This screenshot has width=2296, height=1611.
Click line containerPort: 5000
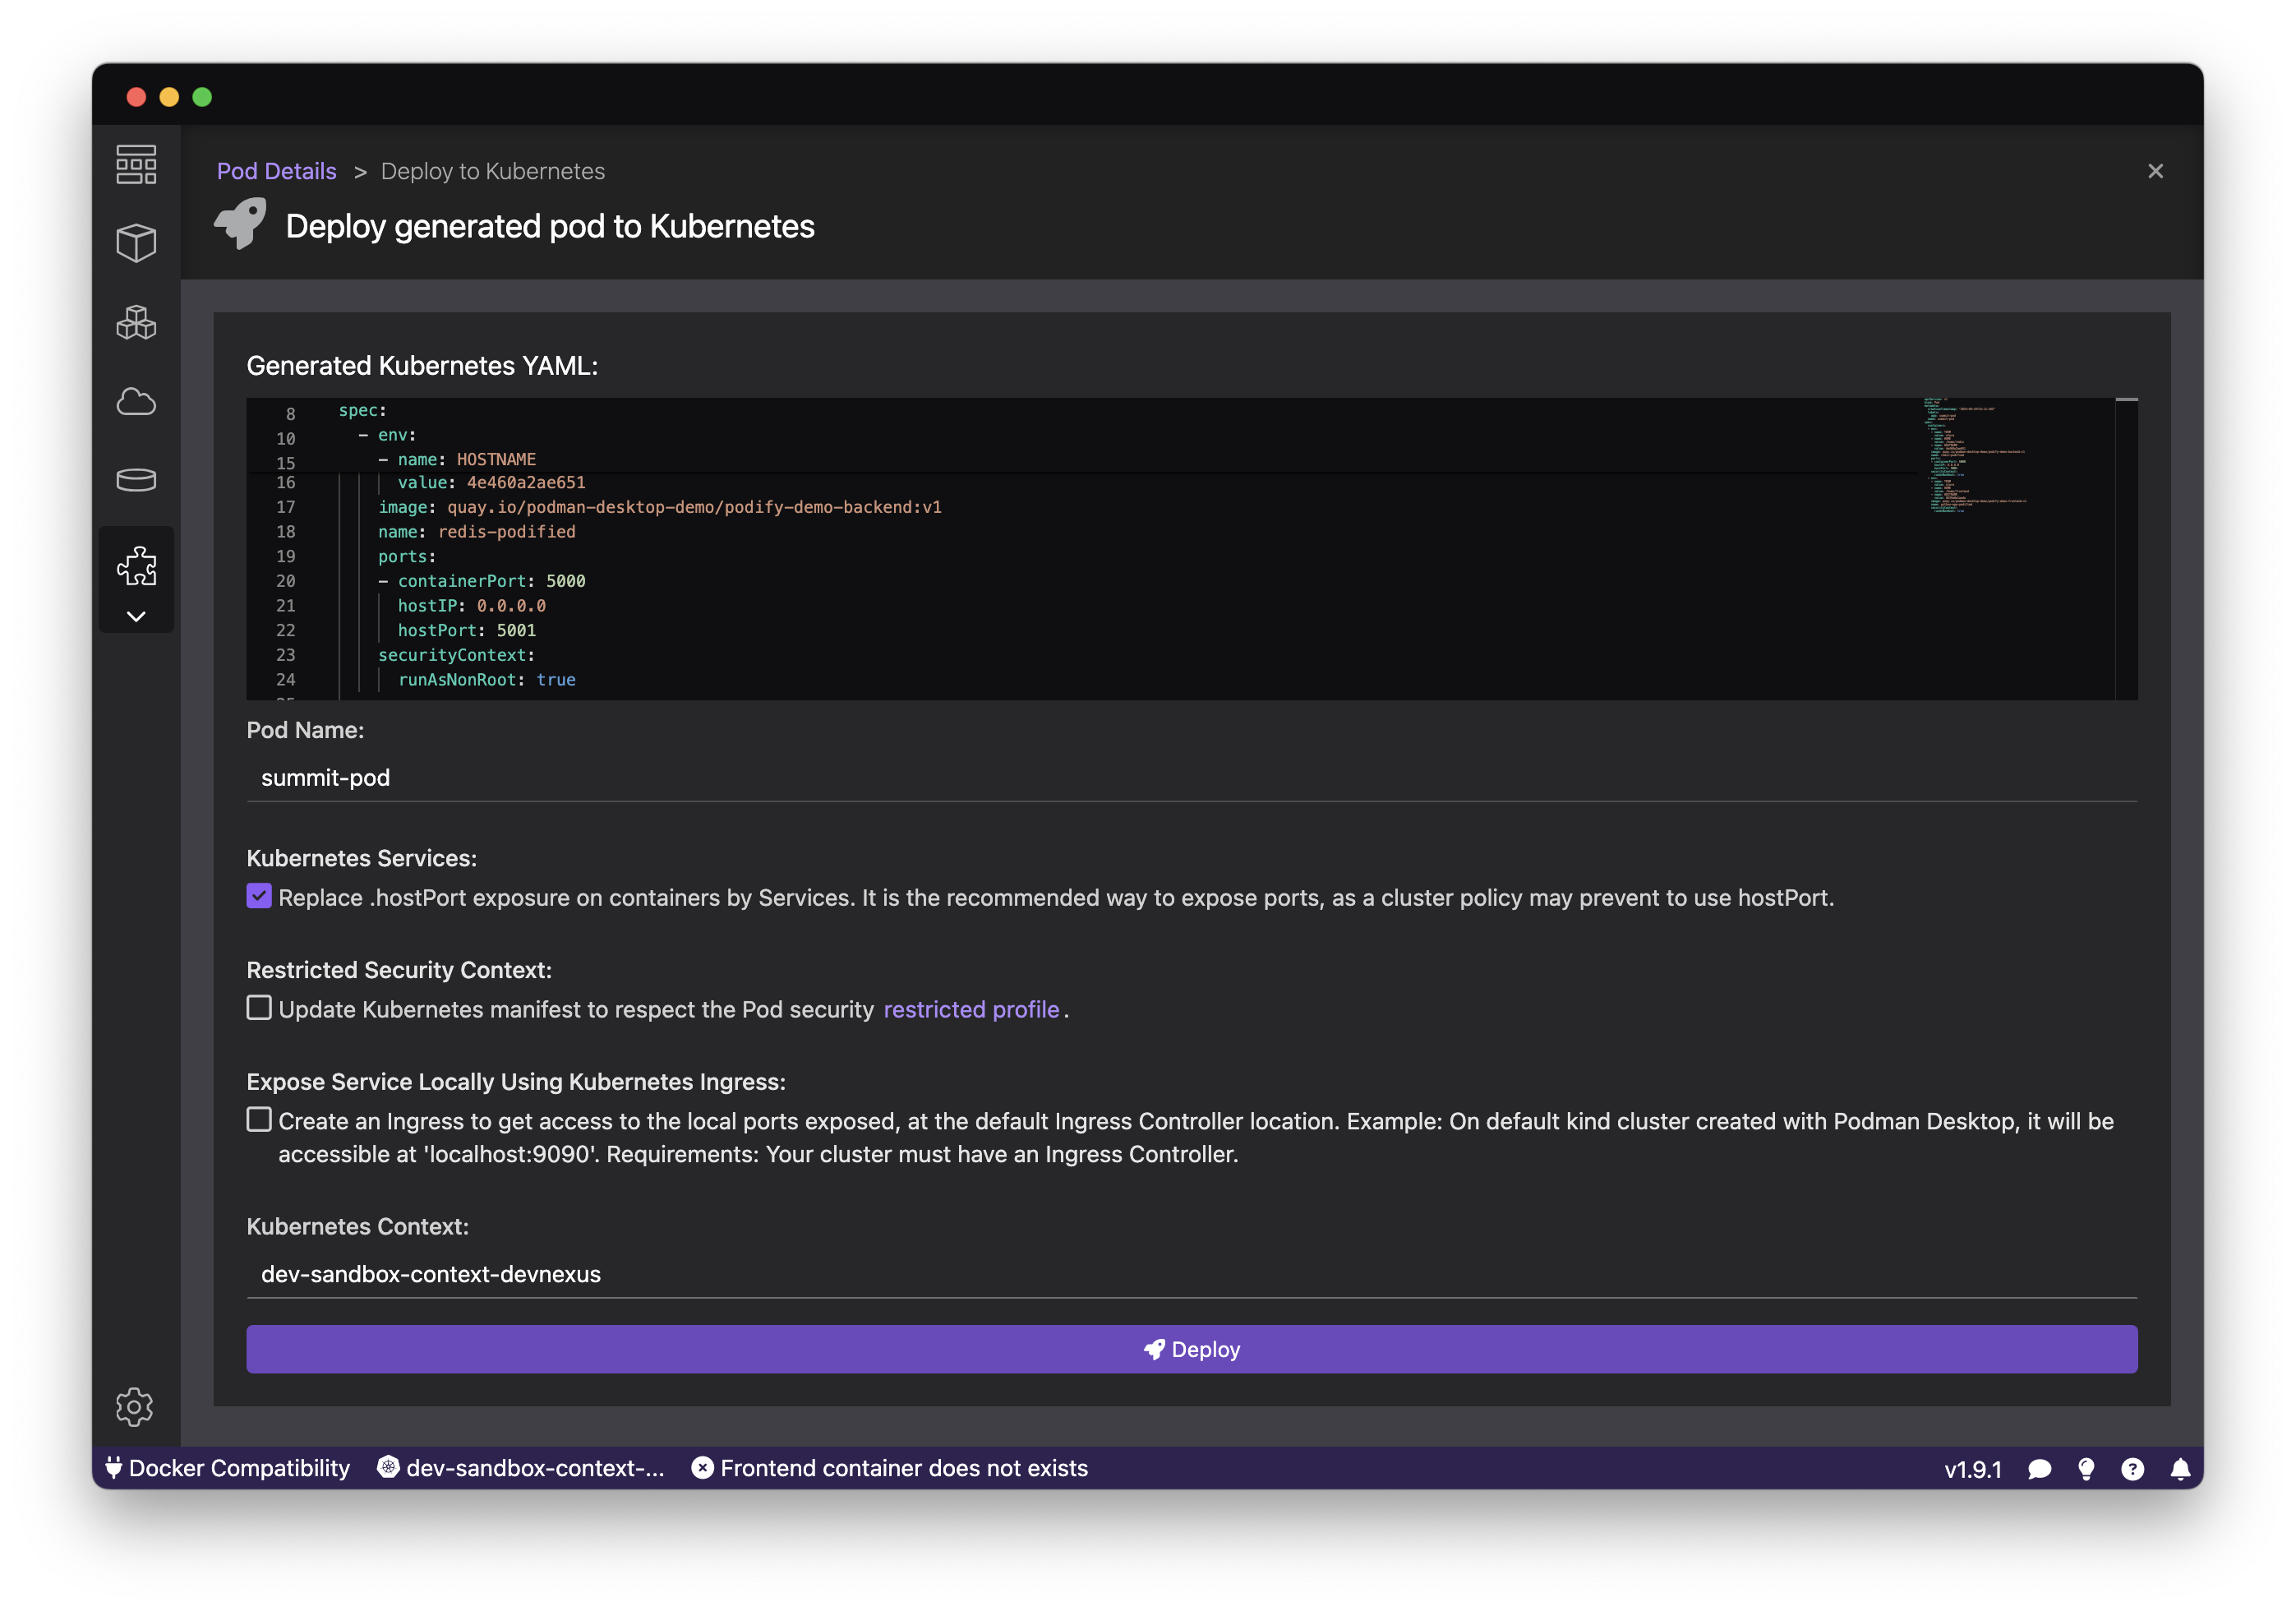(x=481, y=581)
